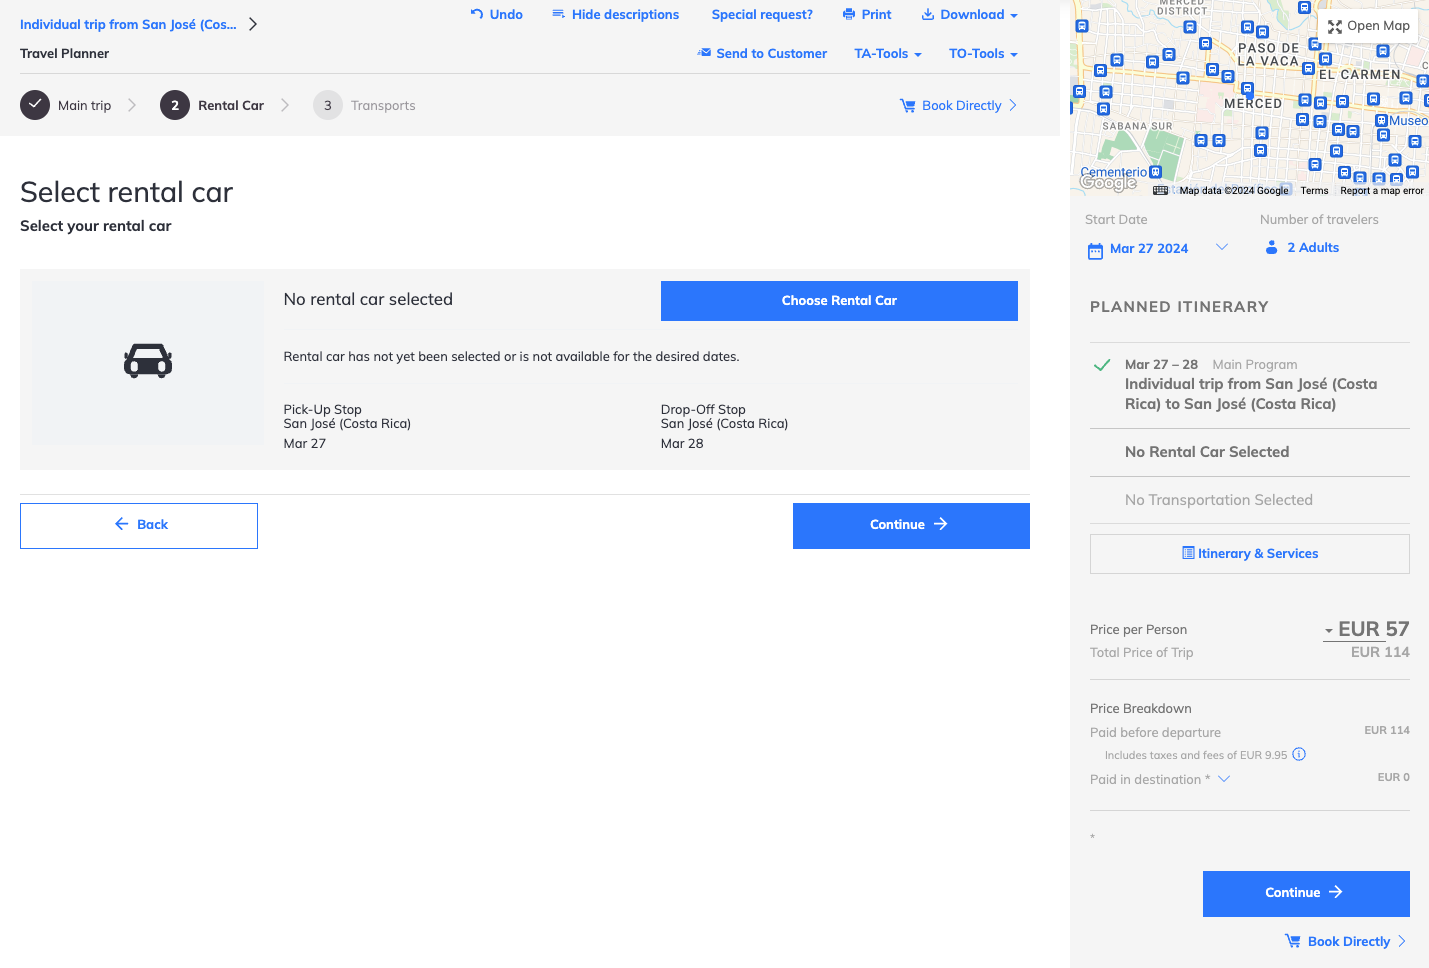Click the arrow icon in main Continue button
This screenshot has width=1429, height=968.
tap(940, 524)
